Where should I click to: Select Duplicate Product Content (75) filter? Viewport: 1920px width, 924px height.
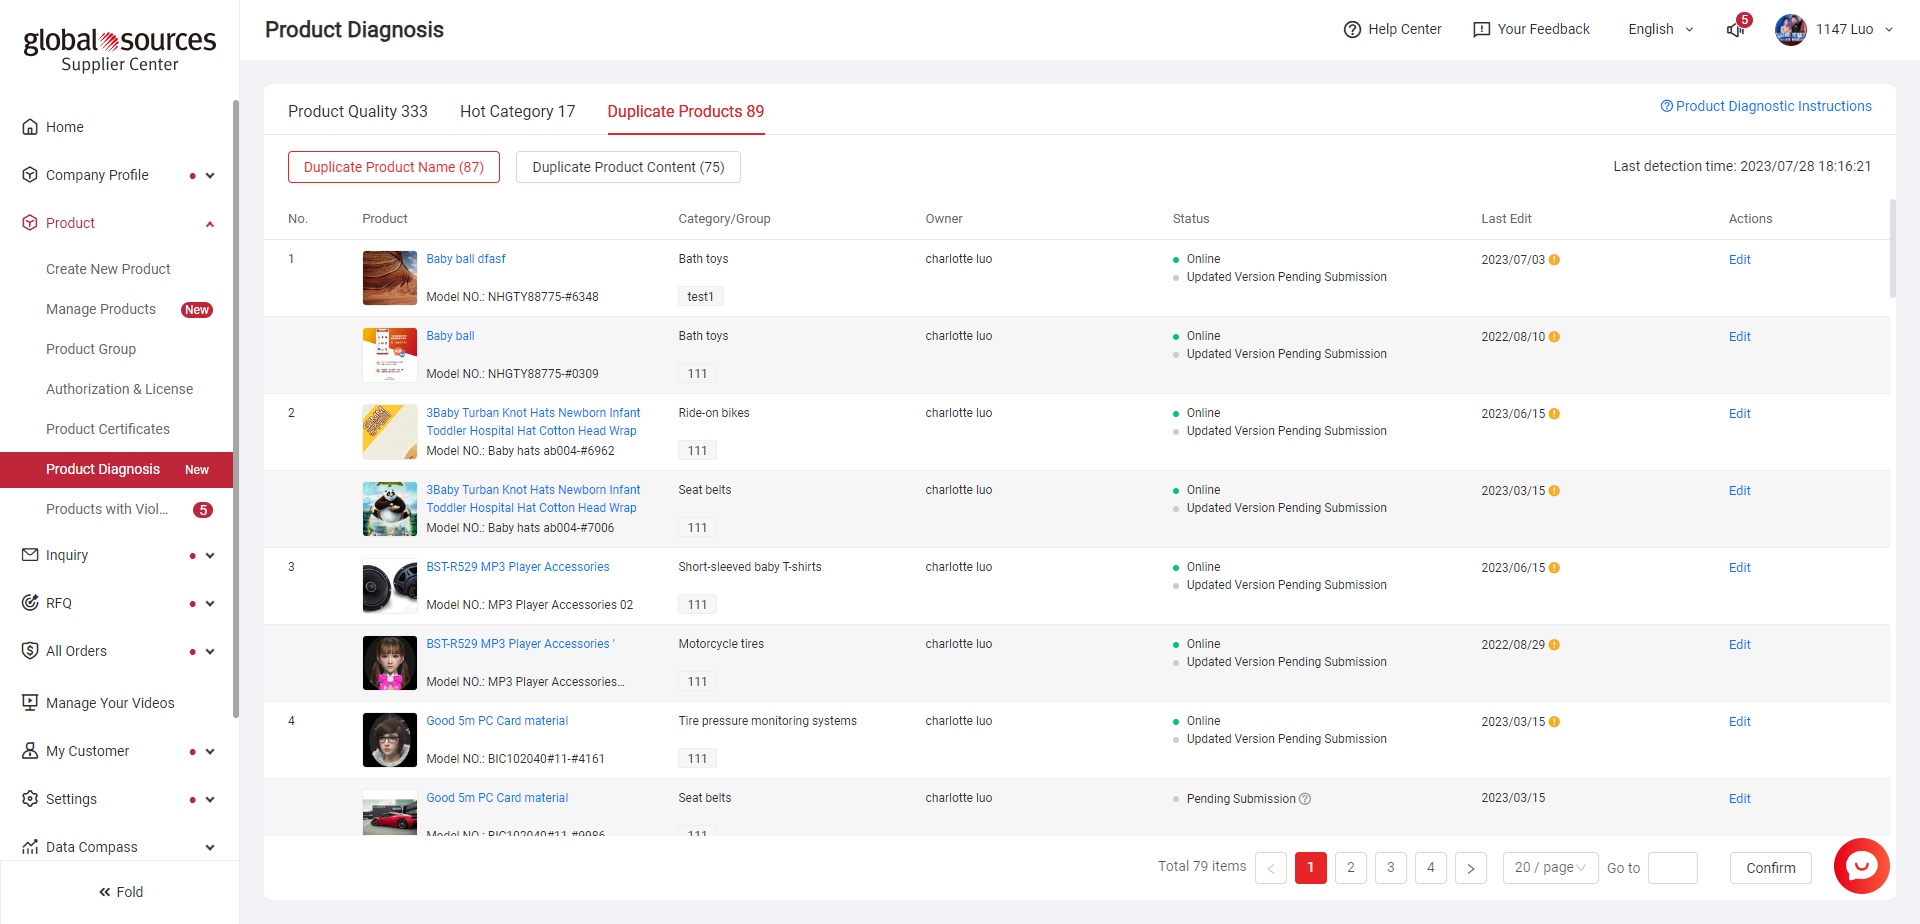pos(628,167)
